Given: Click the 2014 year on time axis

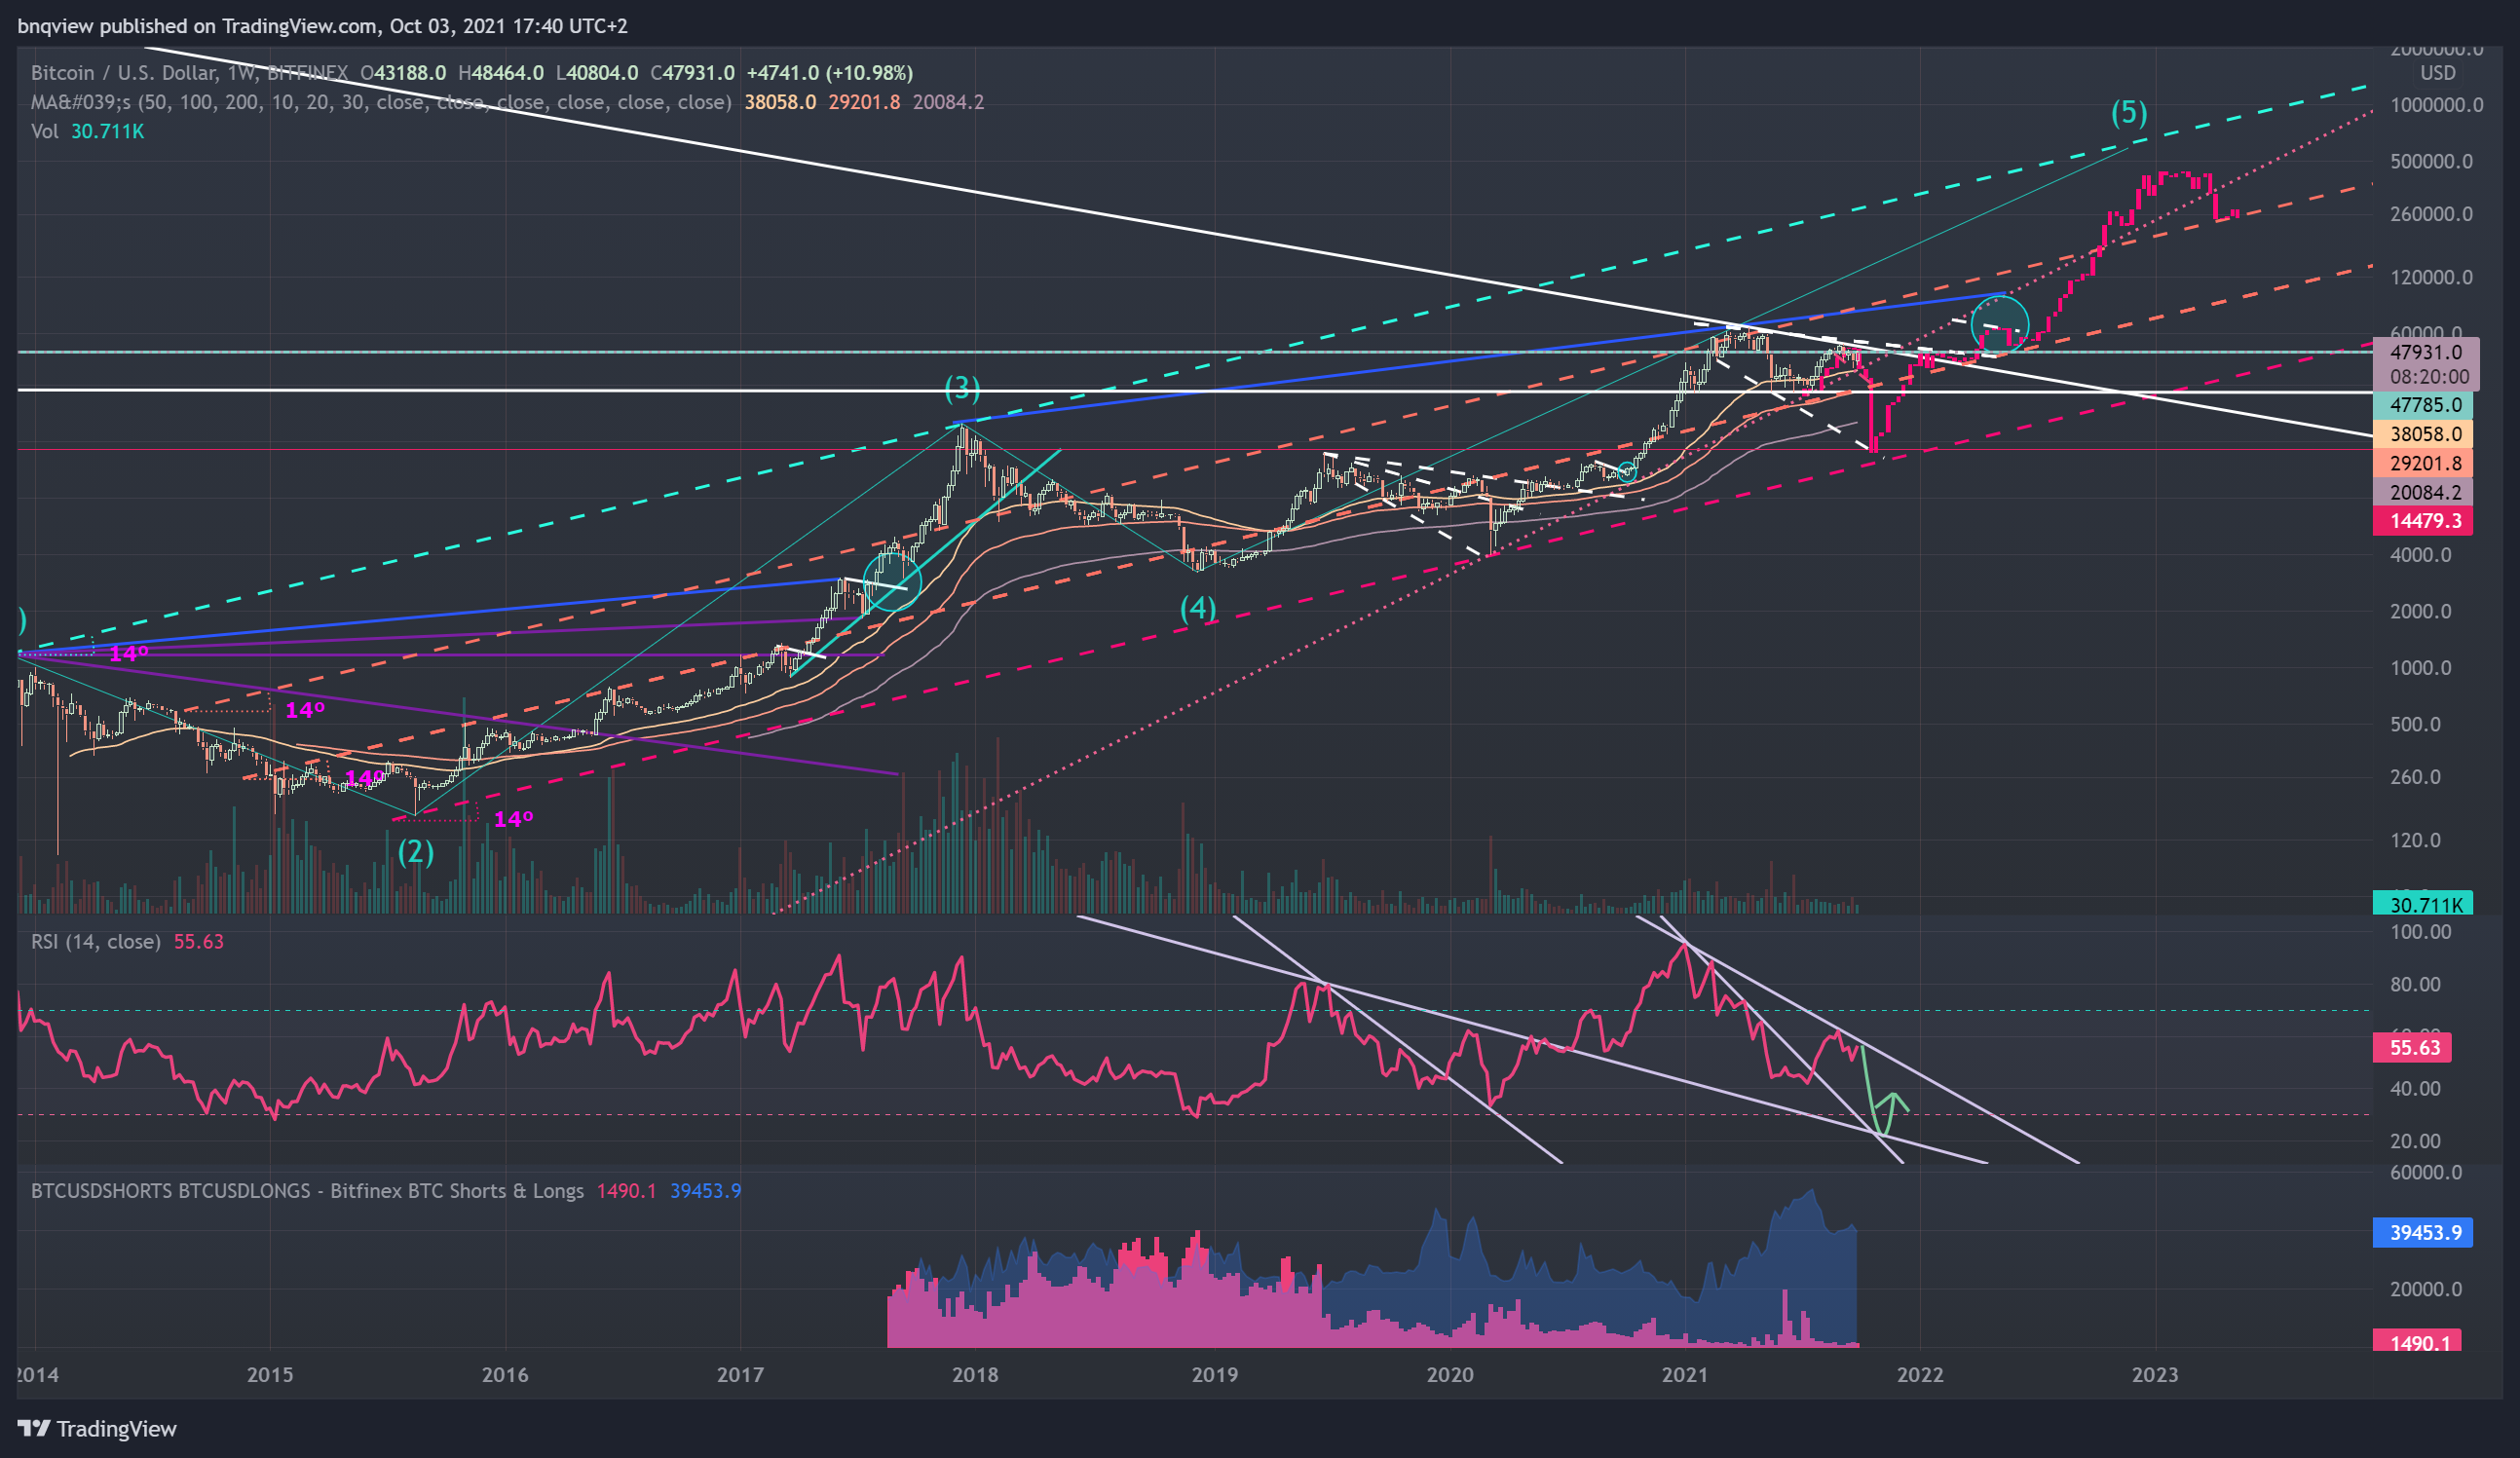Looking at the screenshot, I should tap(37, 1375).
